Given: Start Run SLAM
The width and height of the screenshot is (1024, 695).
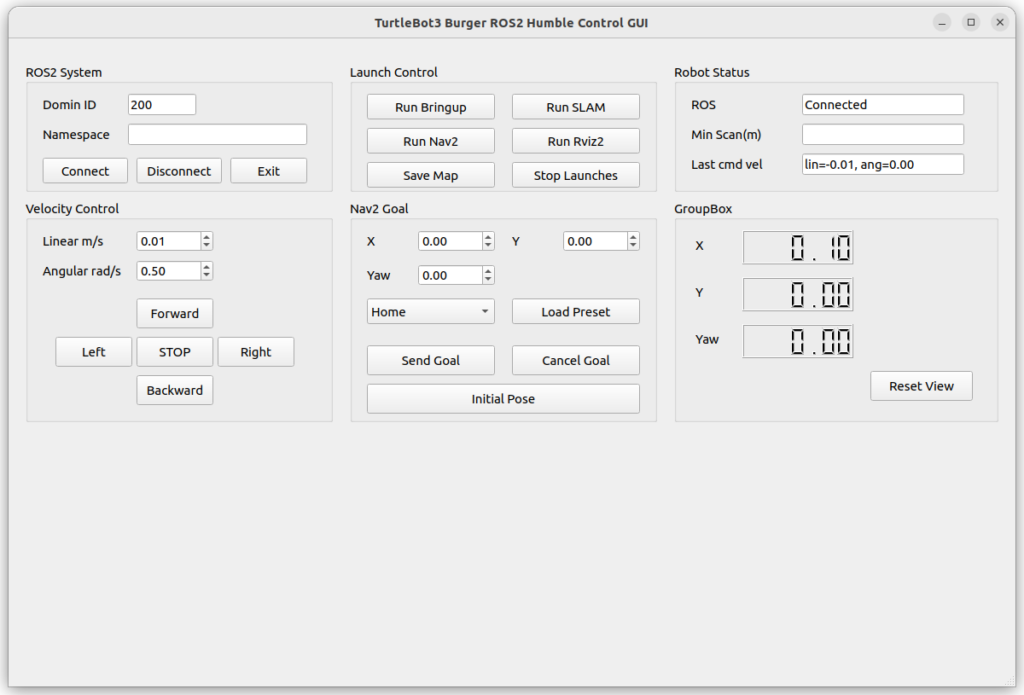Looking at the screenshot, I should pos(575,107).
